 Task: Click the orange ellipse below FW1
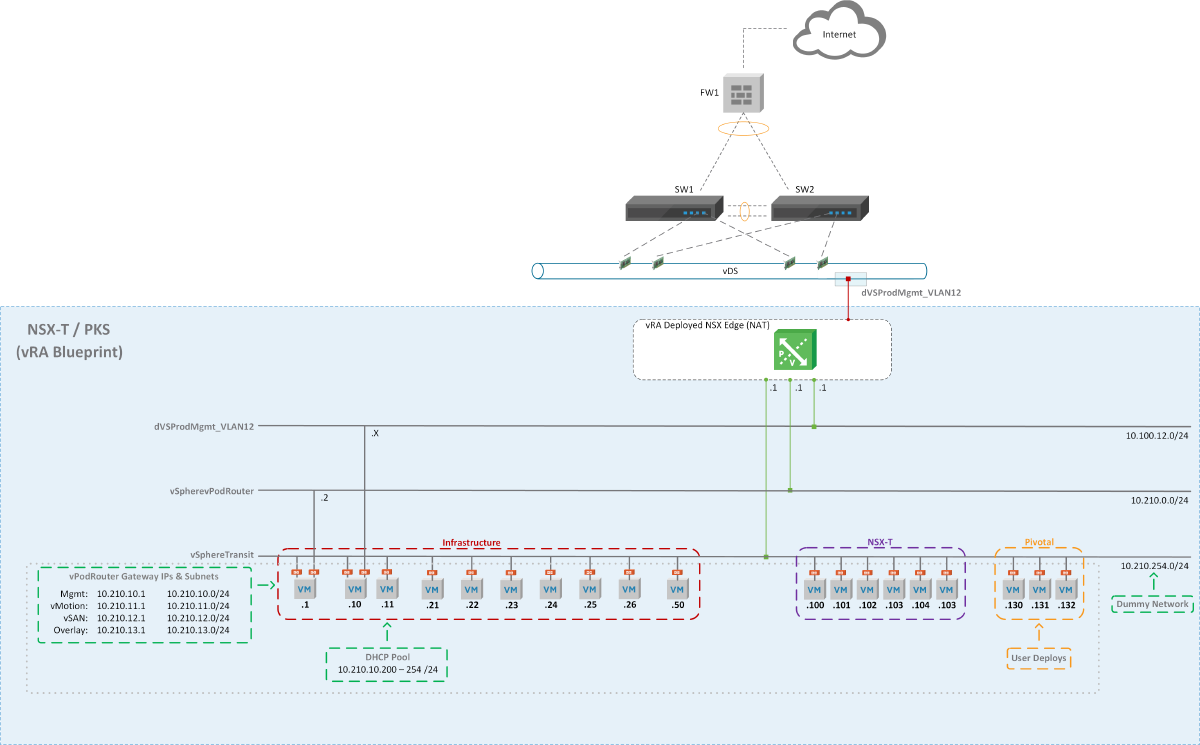pyautogui.click(x=743, y=128)
